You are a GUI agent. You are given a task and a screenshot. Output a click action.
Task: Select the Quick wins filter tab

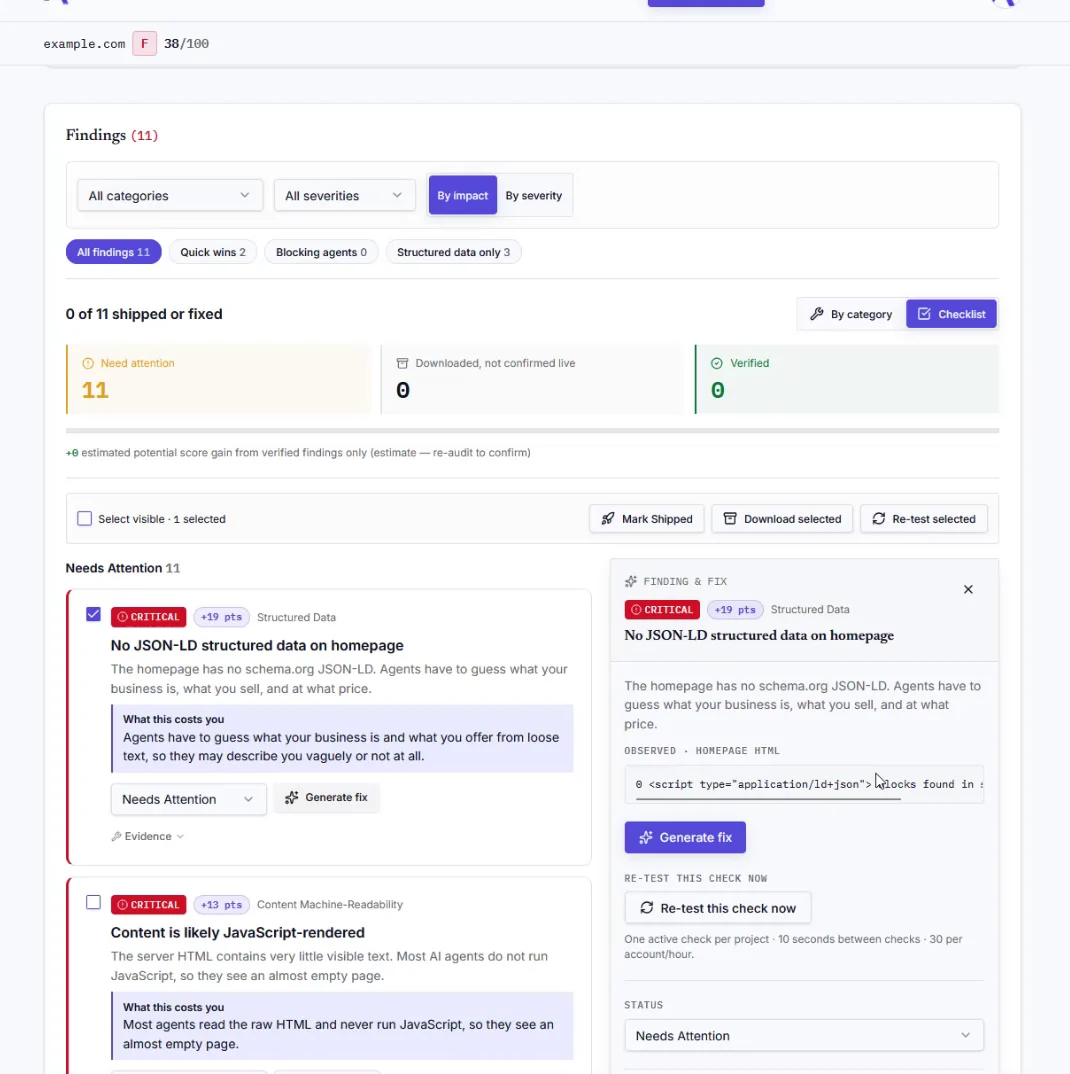212,252
